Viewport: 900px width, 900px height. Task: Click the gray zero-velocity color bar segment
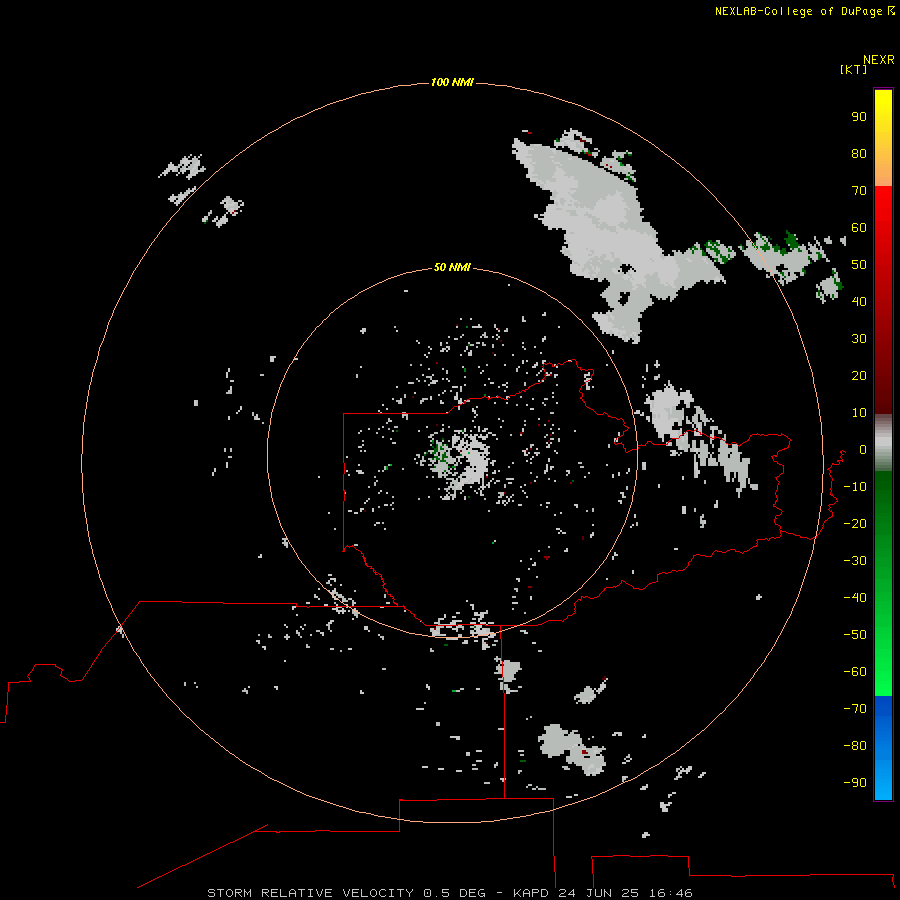[x=883, y=443]
